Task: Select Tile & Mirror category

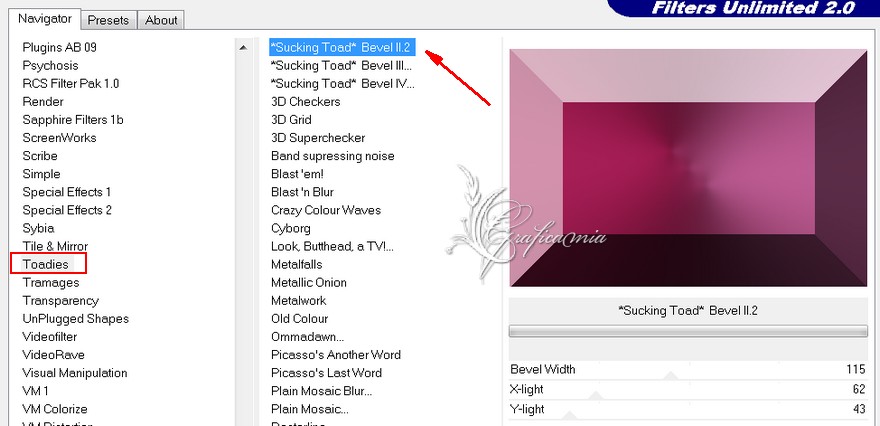Action: [x=55, y=246]
